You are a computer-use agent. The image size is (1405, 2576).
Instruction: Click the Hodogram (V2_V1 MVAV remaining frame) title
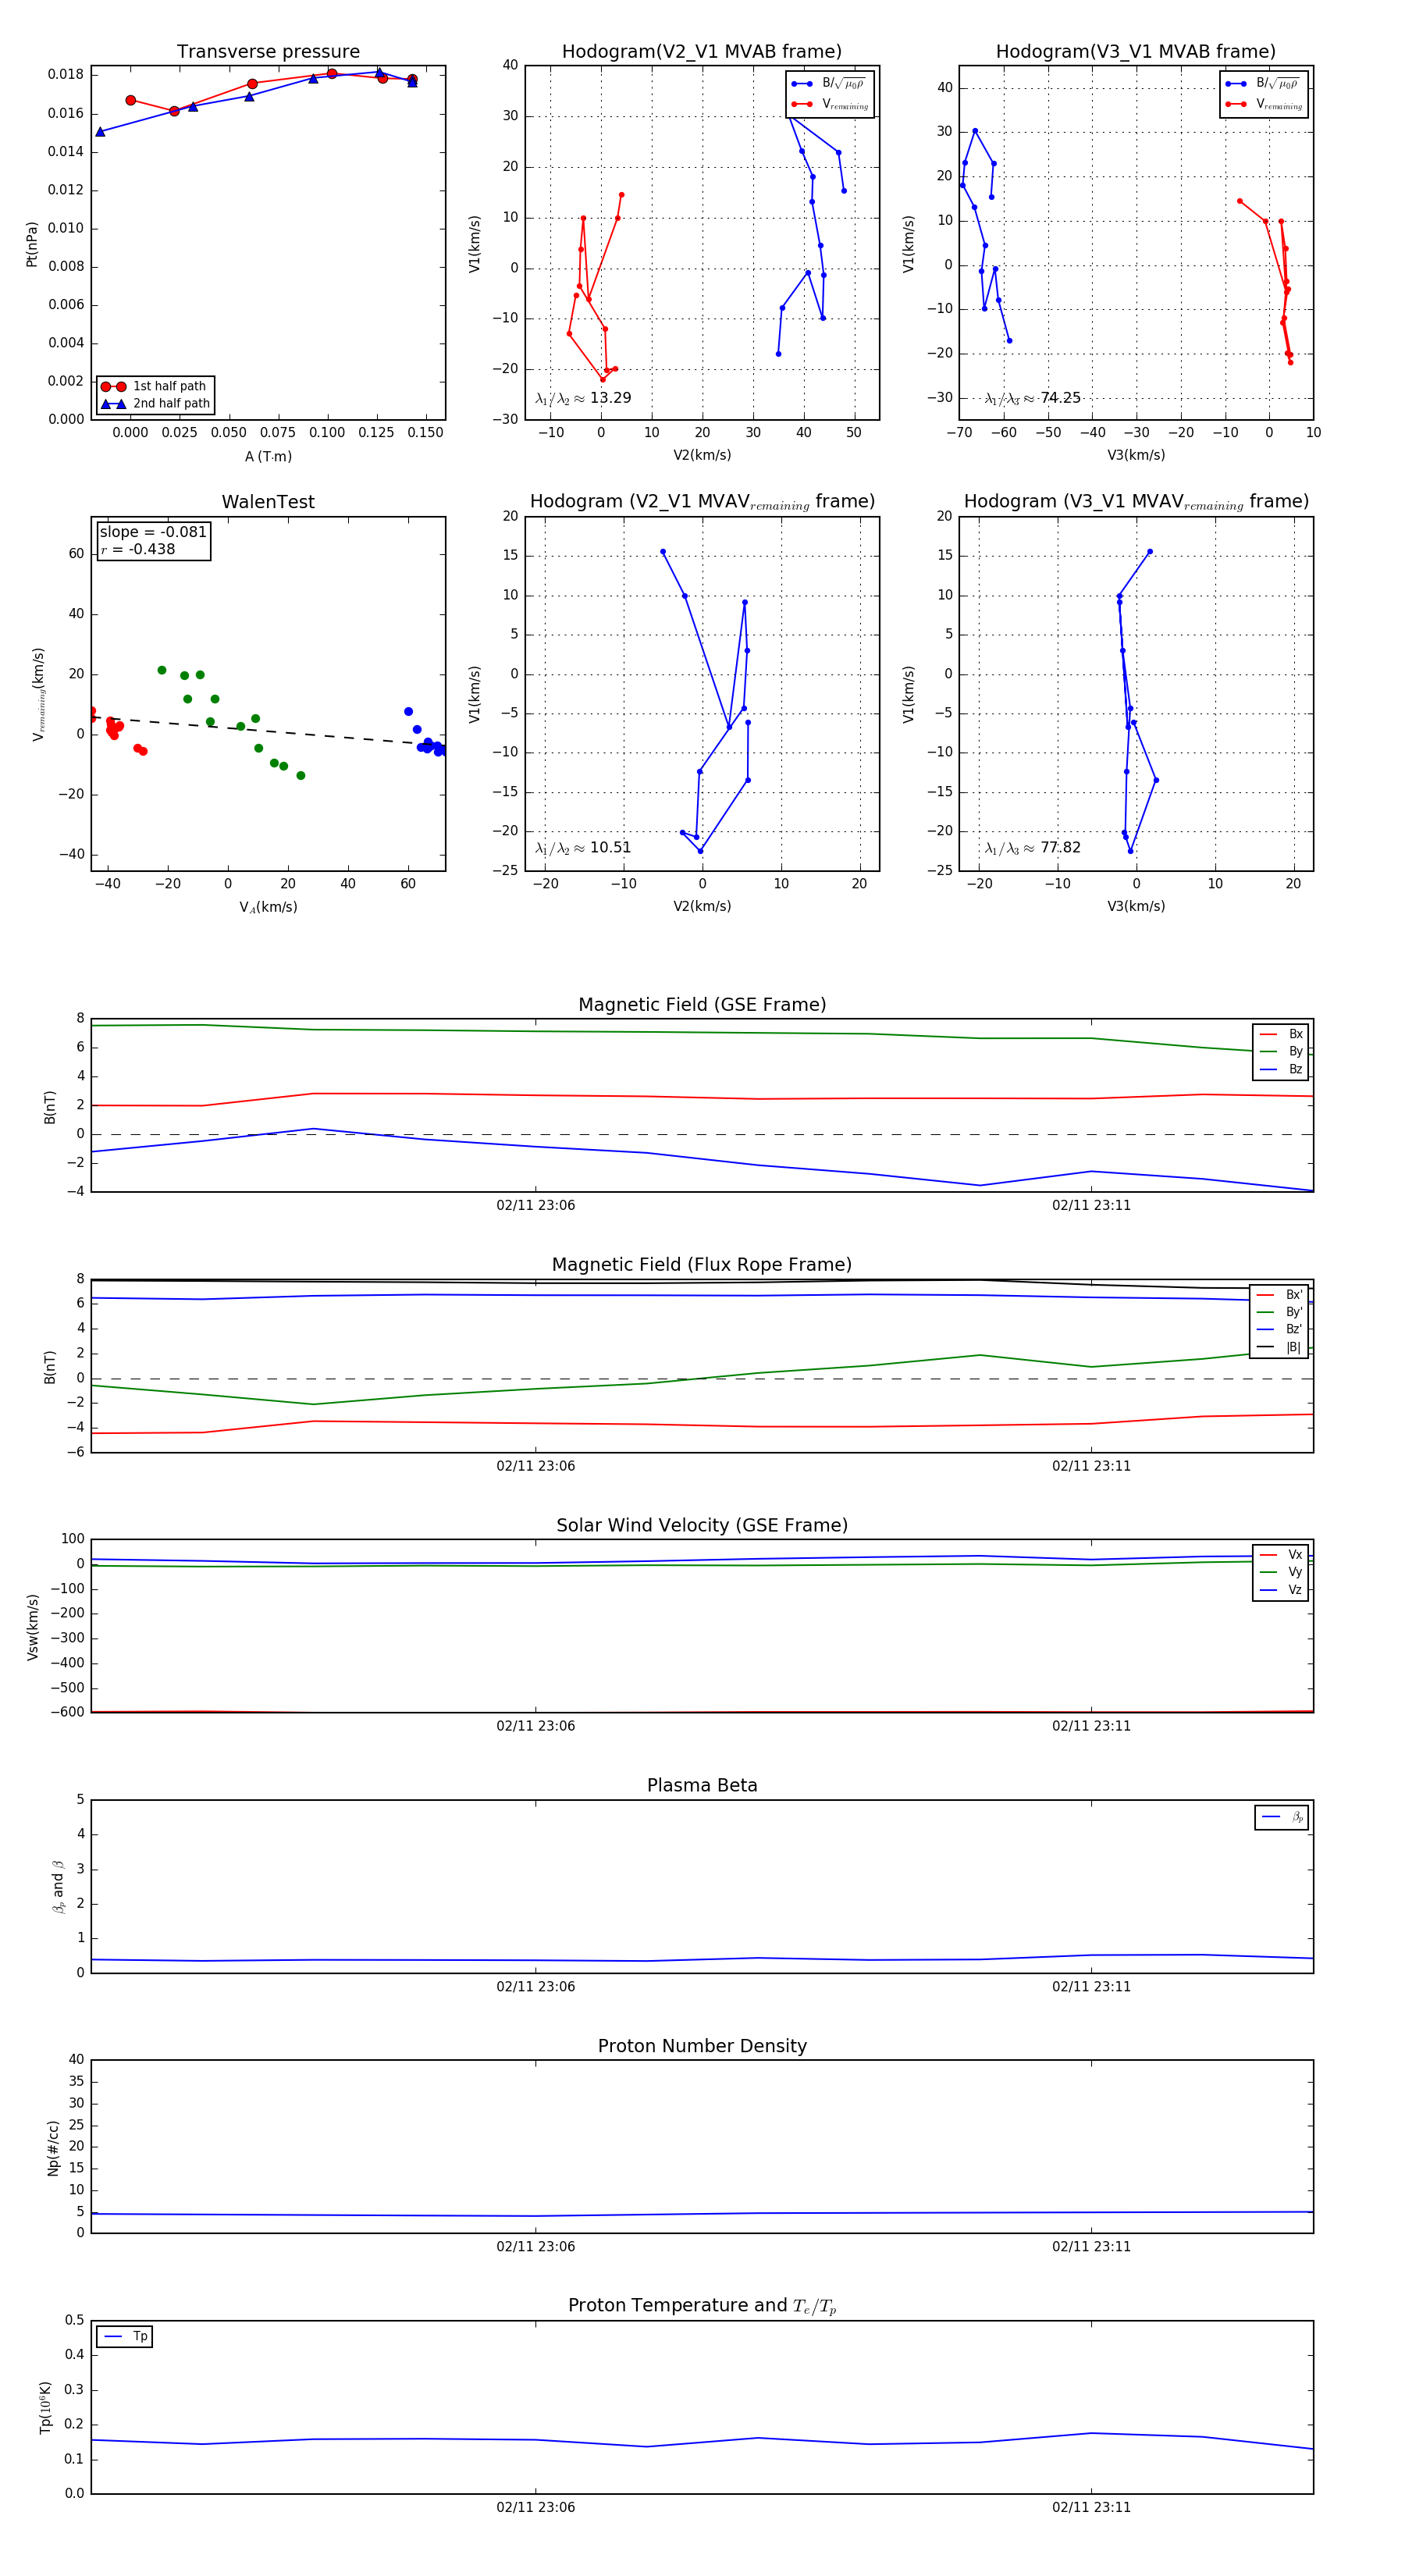click(x=702, y=502)
